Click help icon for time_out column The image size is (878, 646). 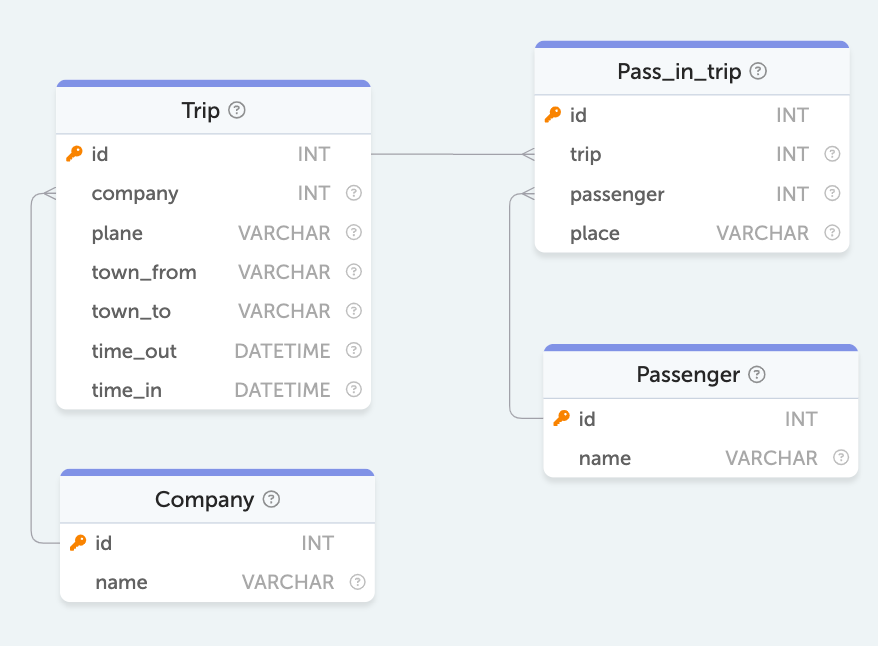353,351
